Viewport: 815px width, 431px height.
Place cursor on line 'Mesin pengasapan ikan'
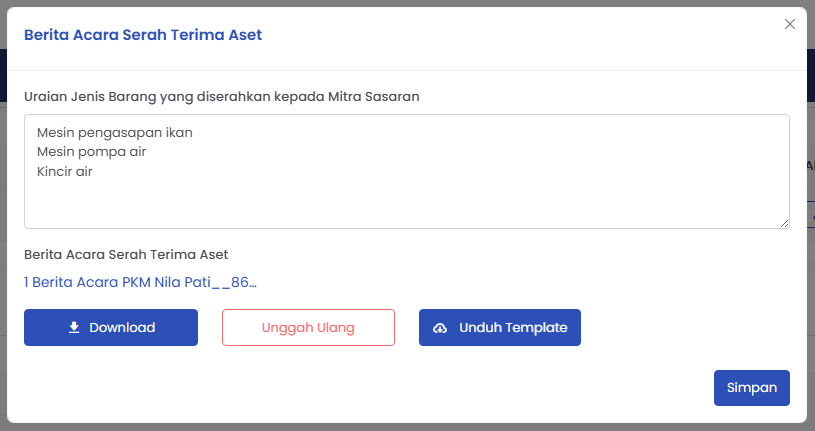(114, 132)
